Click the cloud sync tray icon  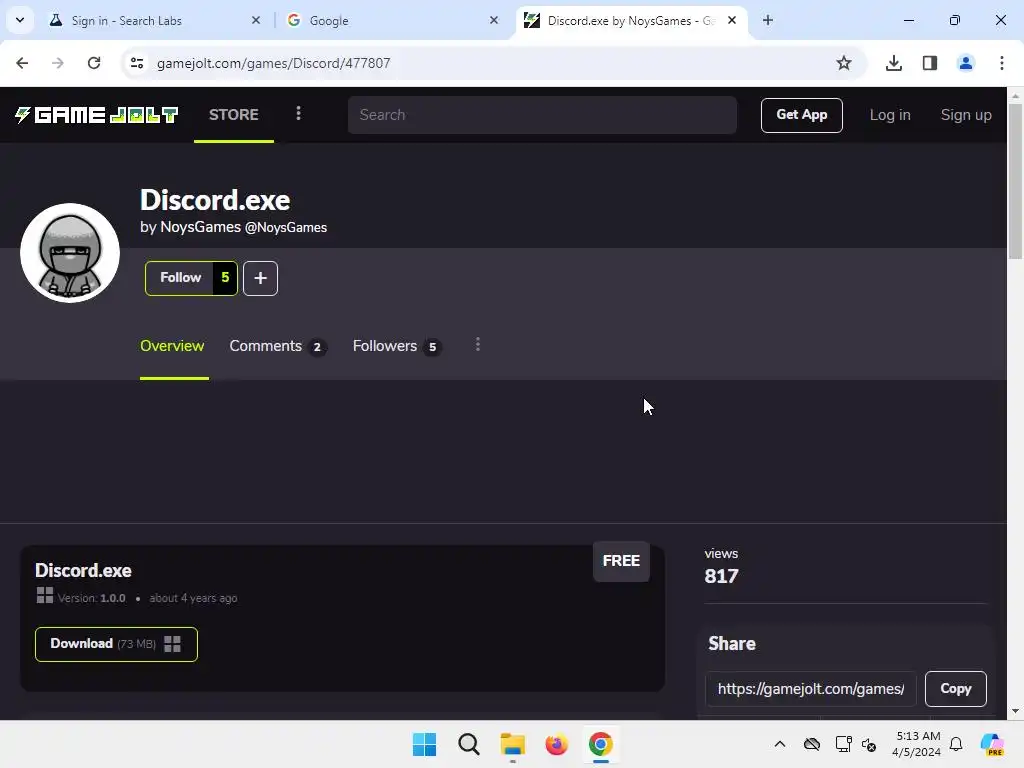(x=812, y=744)
